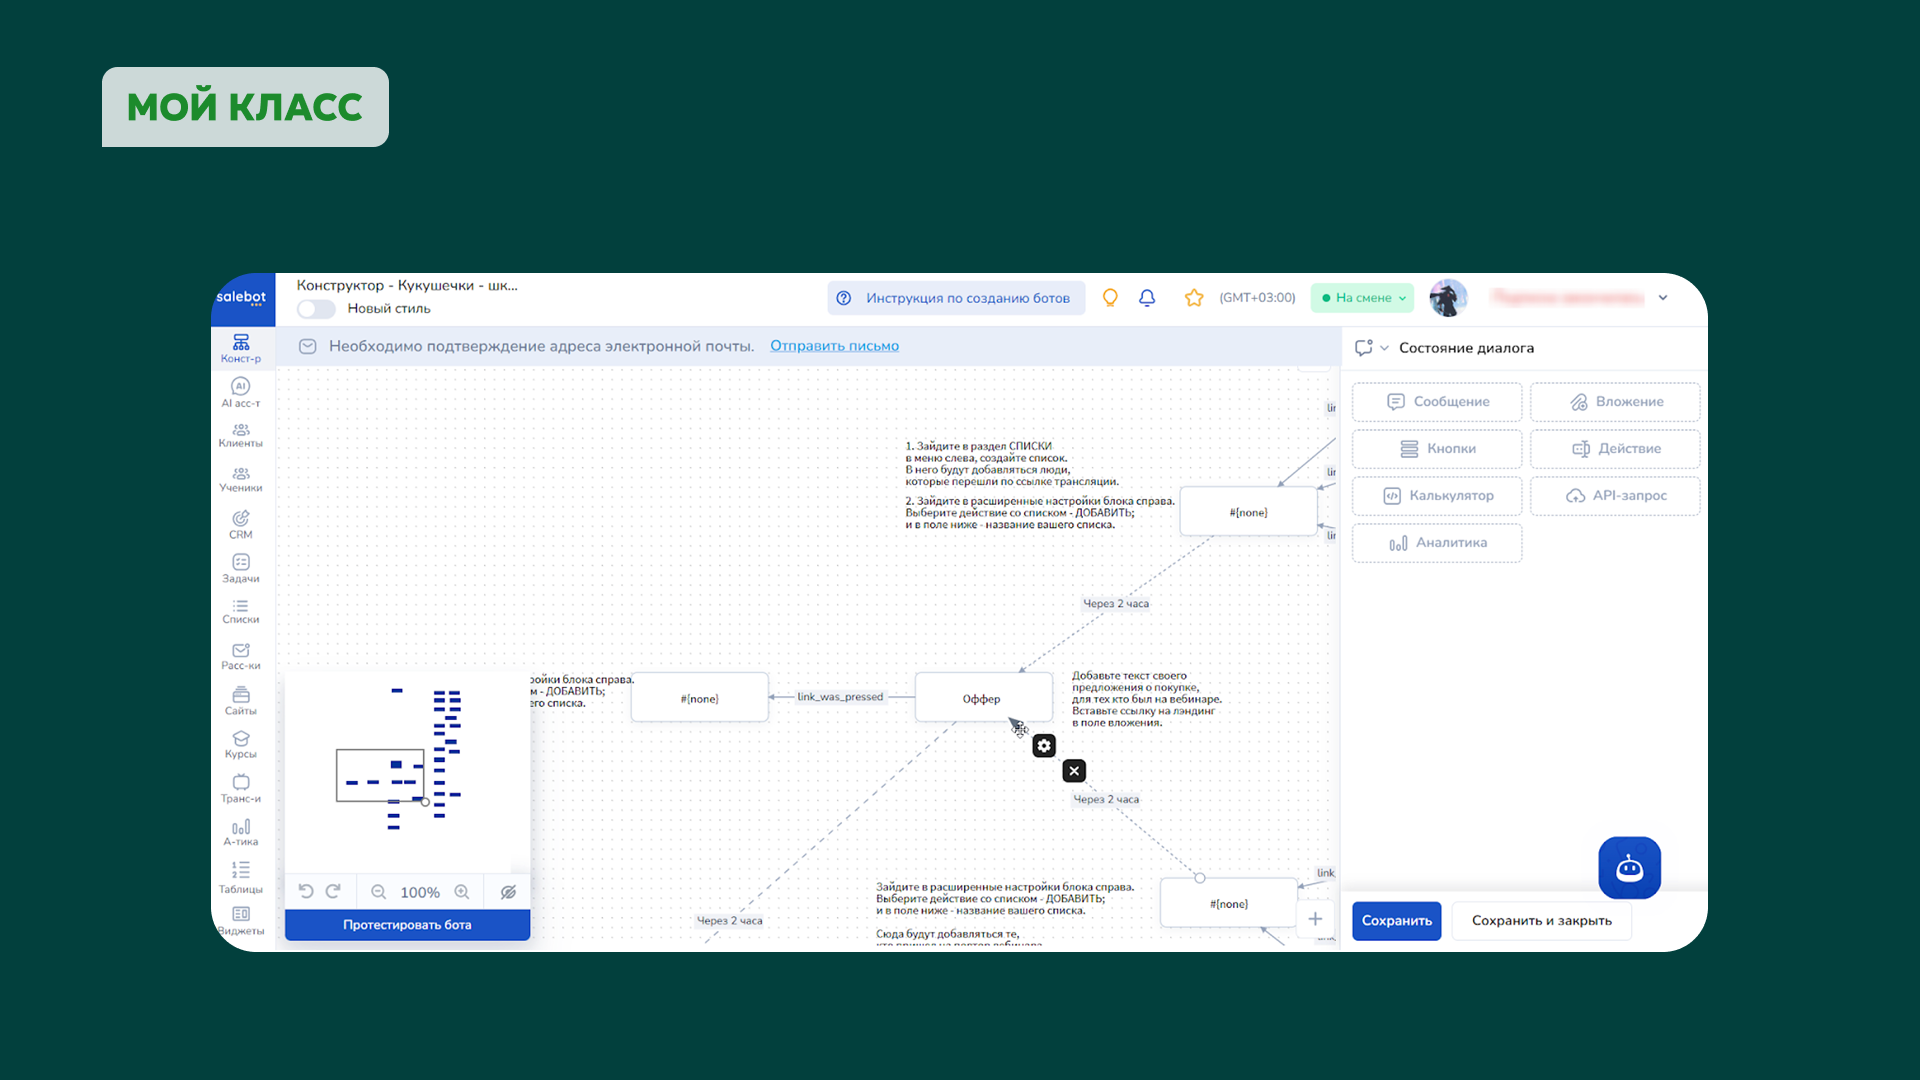Screen dimensions: 1920x1080
Task: Click the 100% zoom level control
Action: [x=420, y=891]
